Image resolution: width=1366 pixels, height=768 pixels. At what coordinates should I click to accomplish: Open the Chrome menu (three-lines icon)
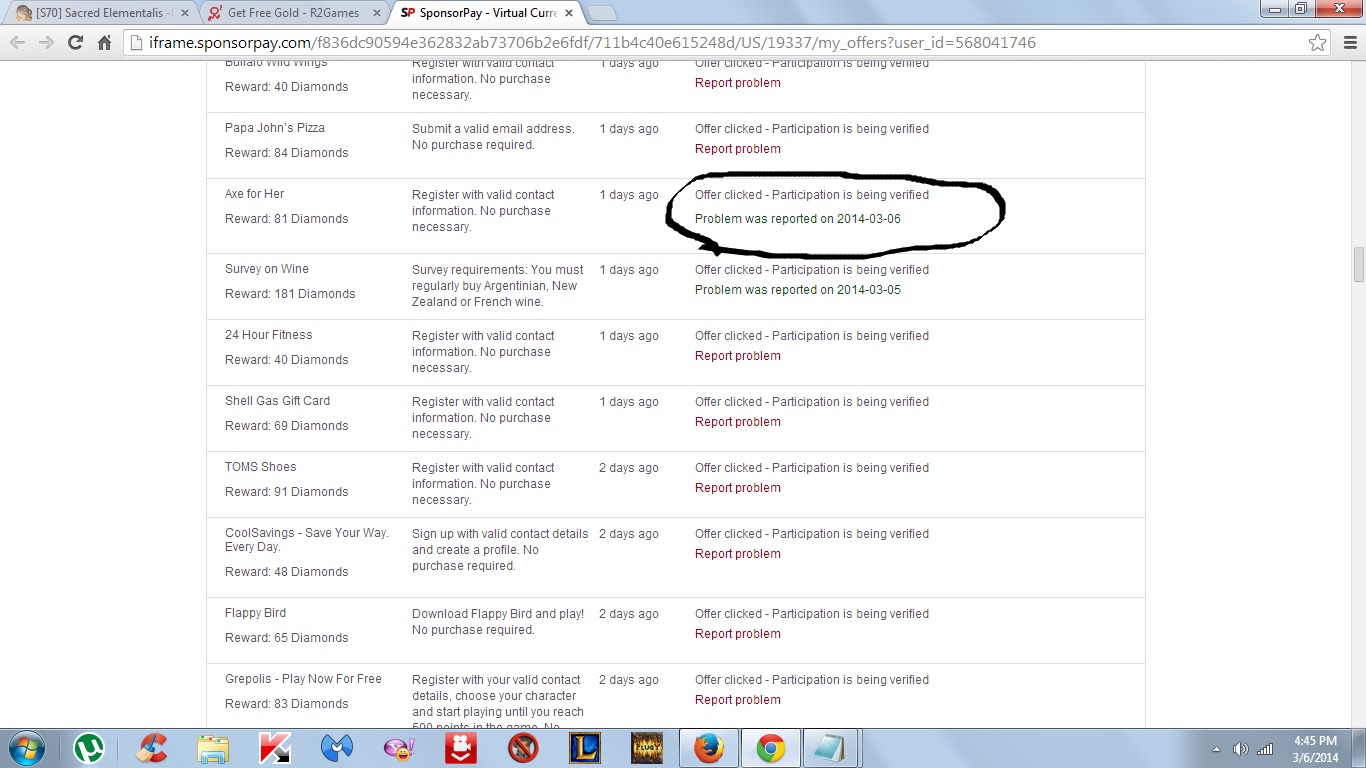click(1348, 43)
